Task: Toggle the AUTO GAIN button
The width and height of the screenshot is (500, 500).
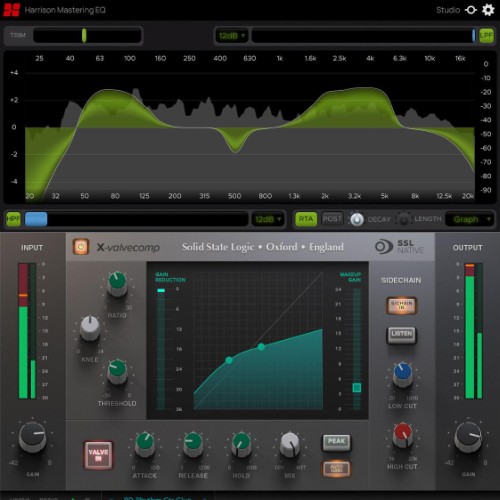Action: coord(336,468)
